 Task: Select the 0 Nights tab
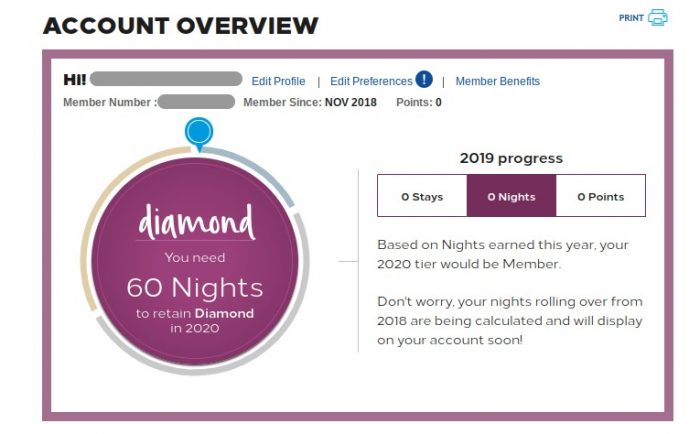pos(511,196)
